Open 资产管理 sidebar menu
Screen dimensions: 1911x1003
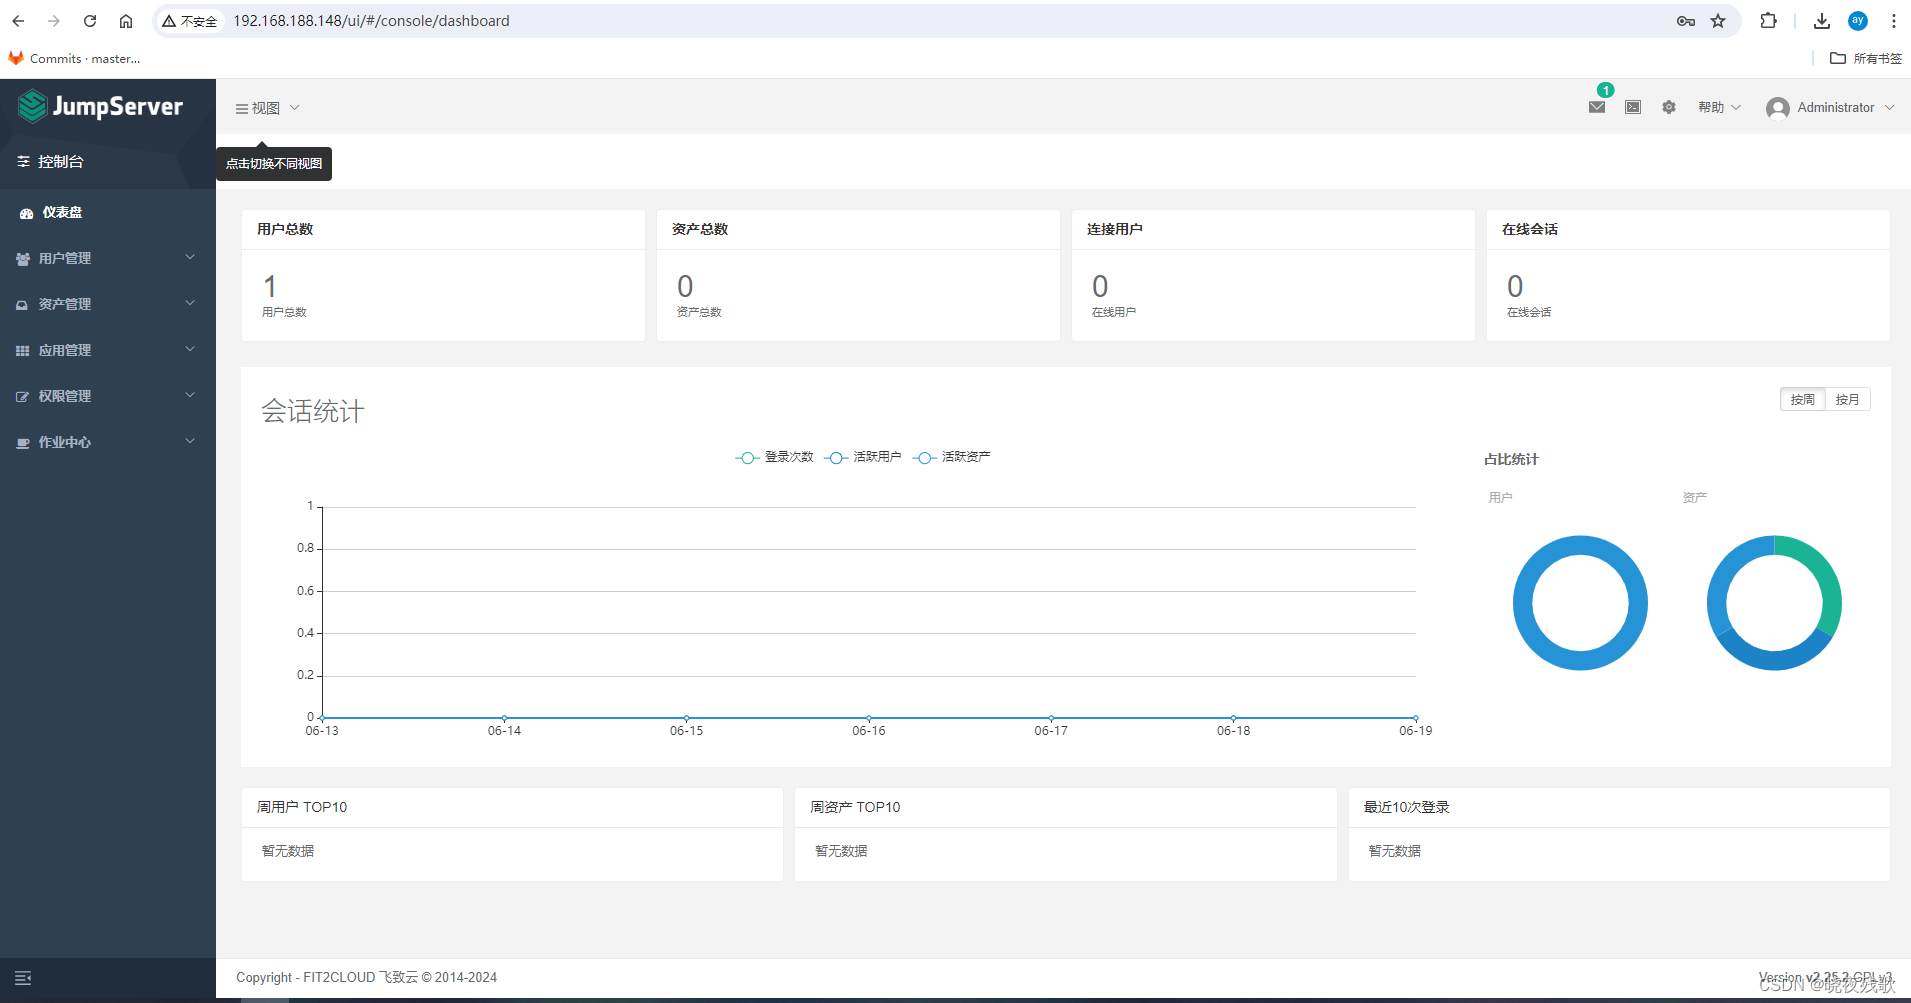tap(108, 305)
